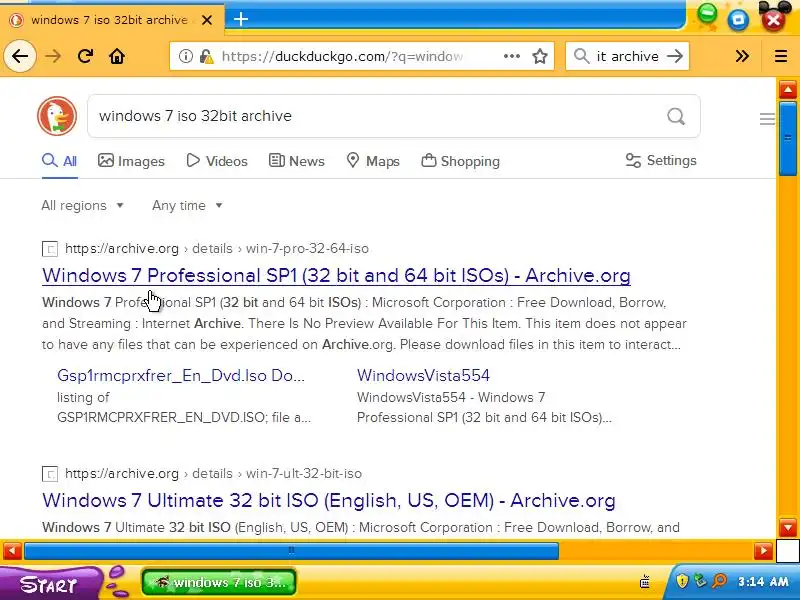The height and width of the screenshot is (600, 800).
Task: Open 'Windows 7 Professional SP1' Archive.org result
Action: click(x=336, y=276)
